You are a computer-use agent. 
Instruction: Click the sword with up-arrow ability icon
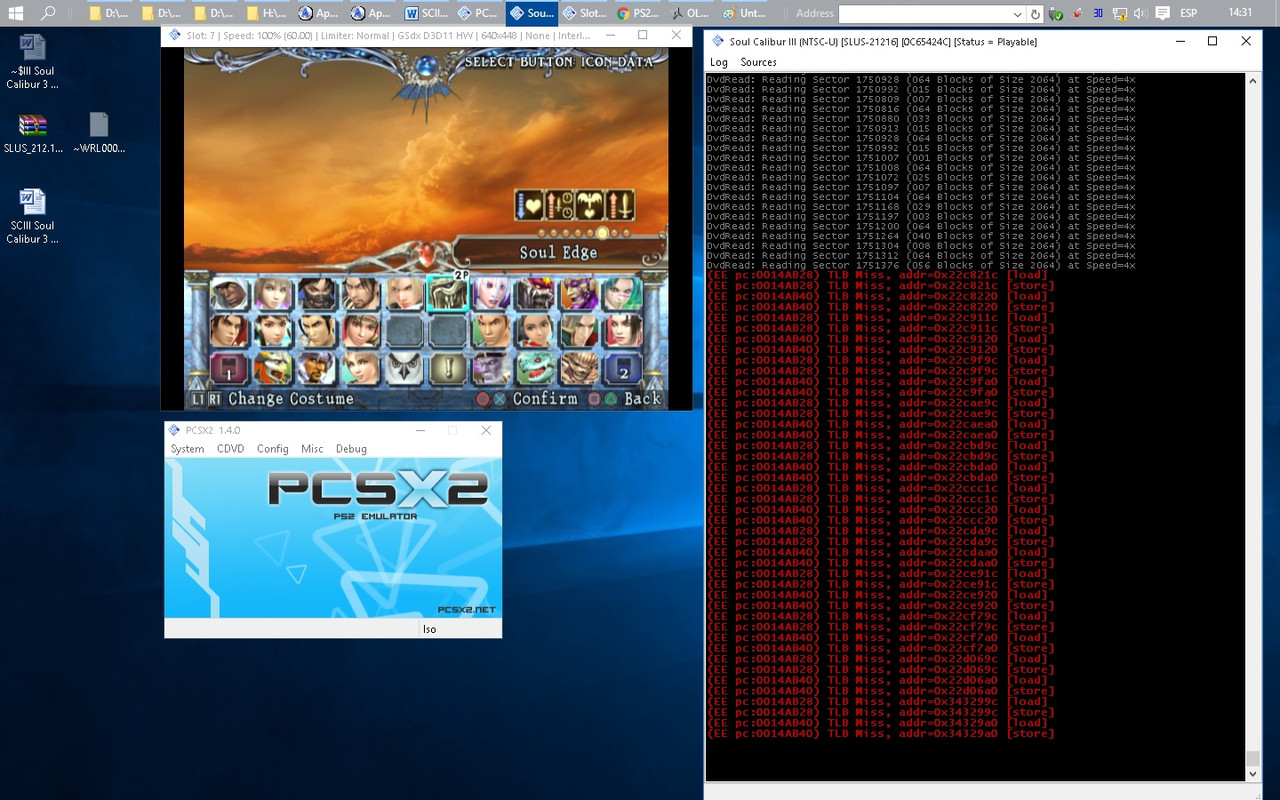pos(620,205)
